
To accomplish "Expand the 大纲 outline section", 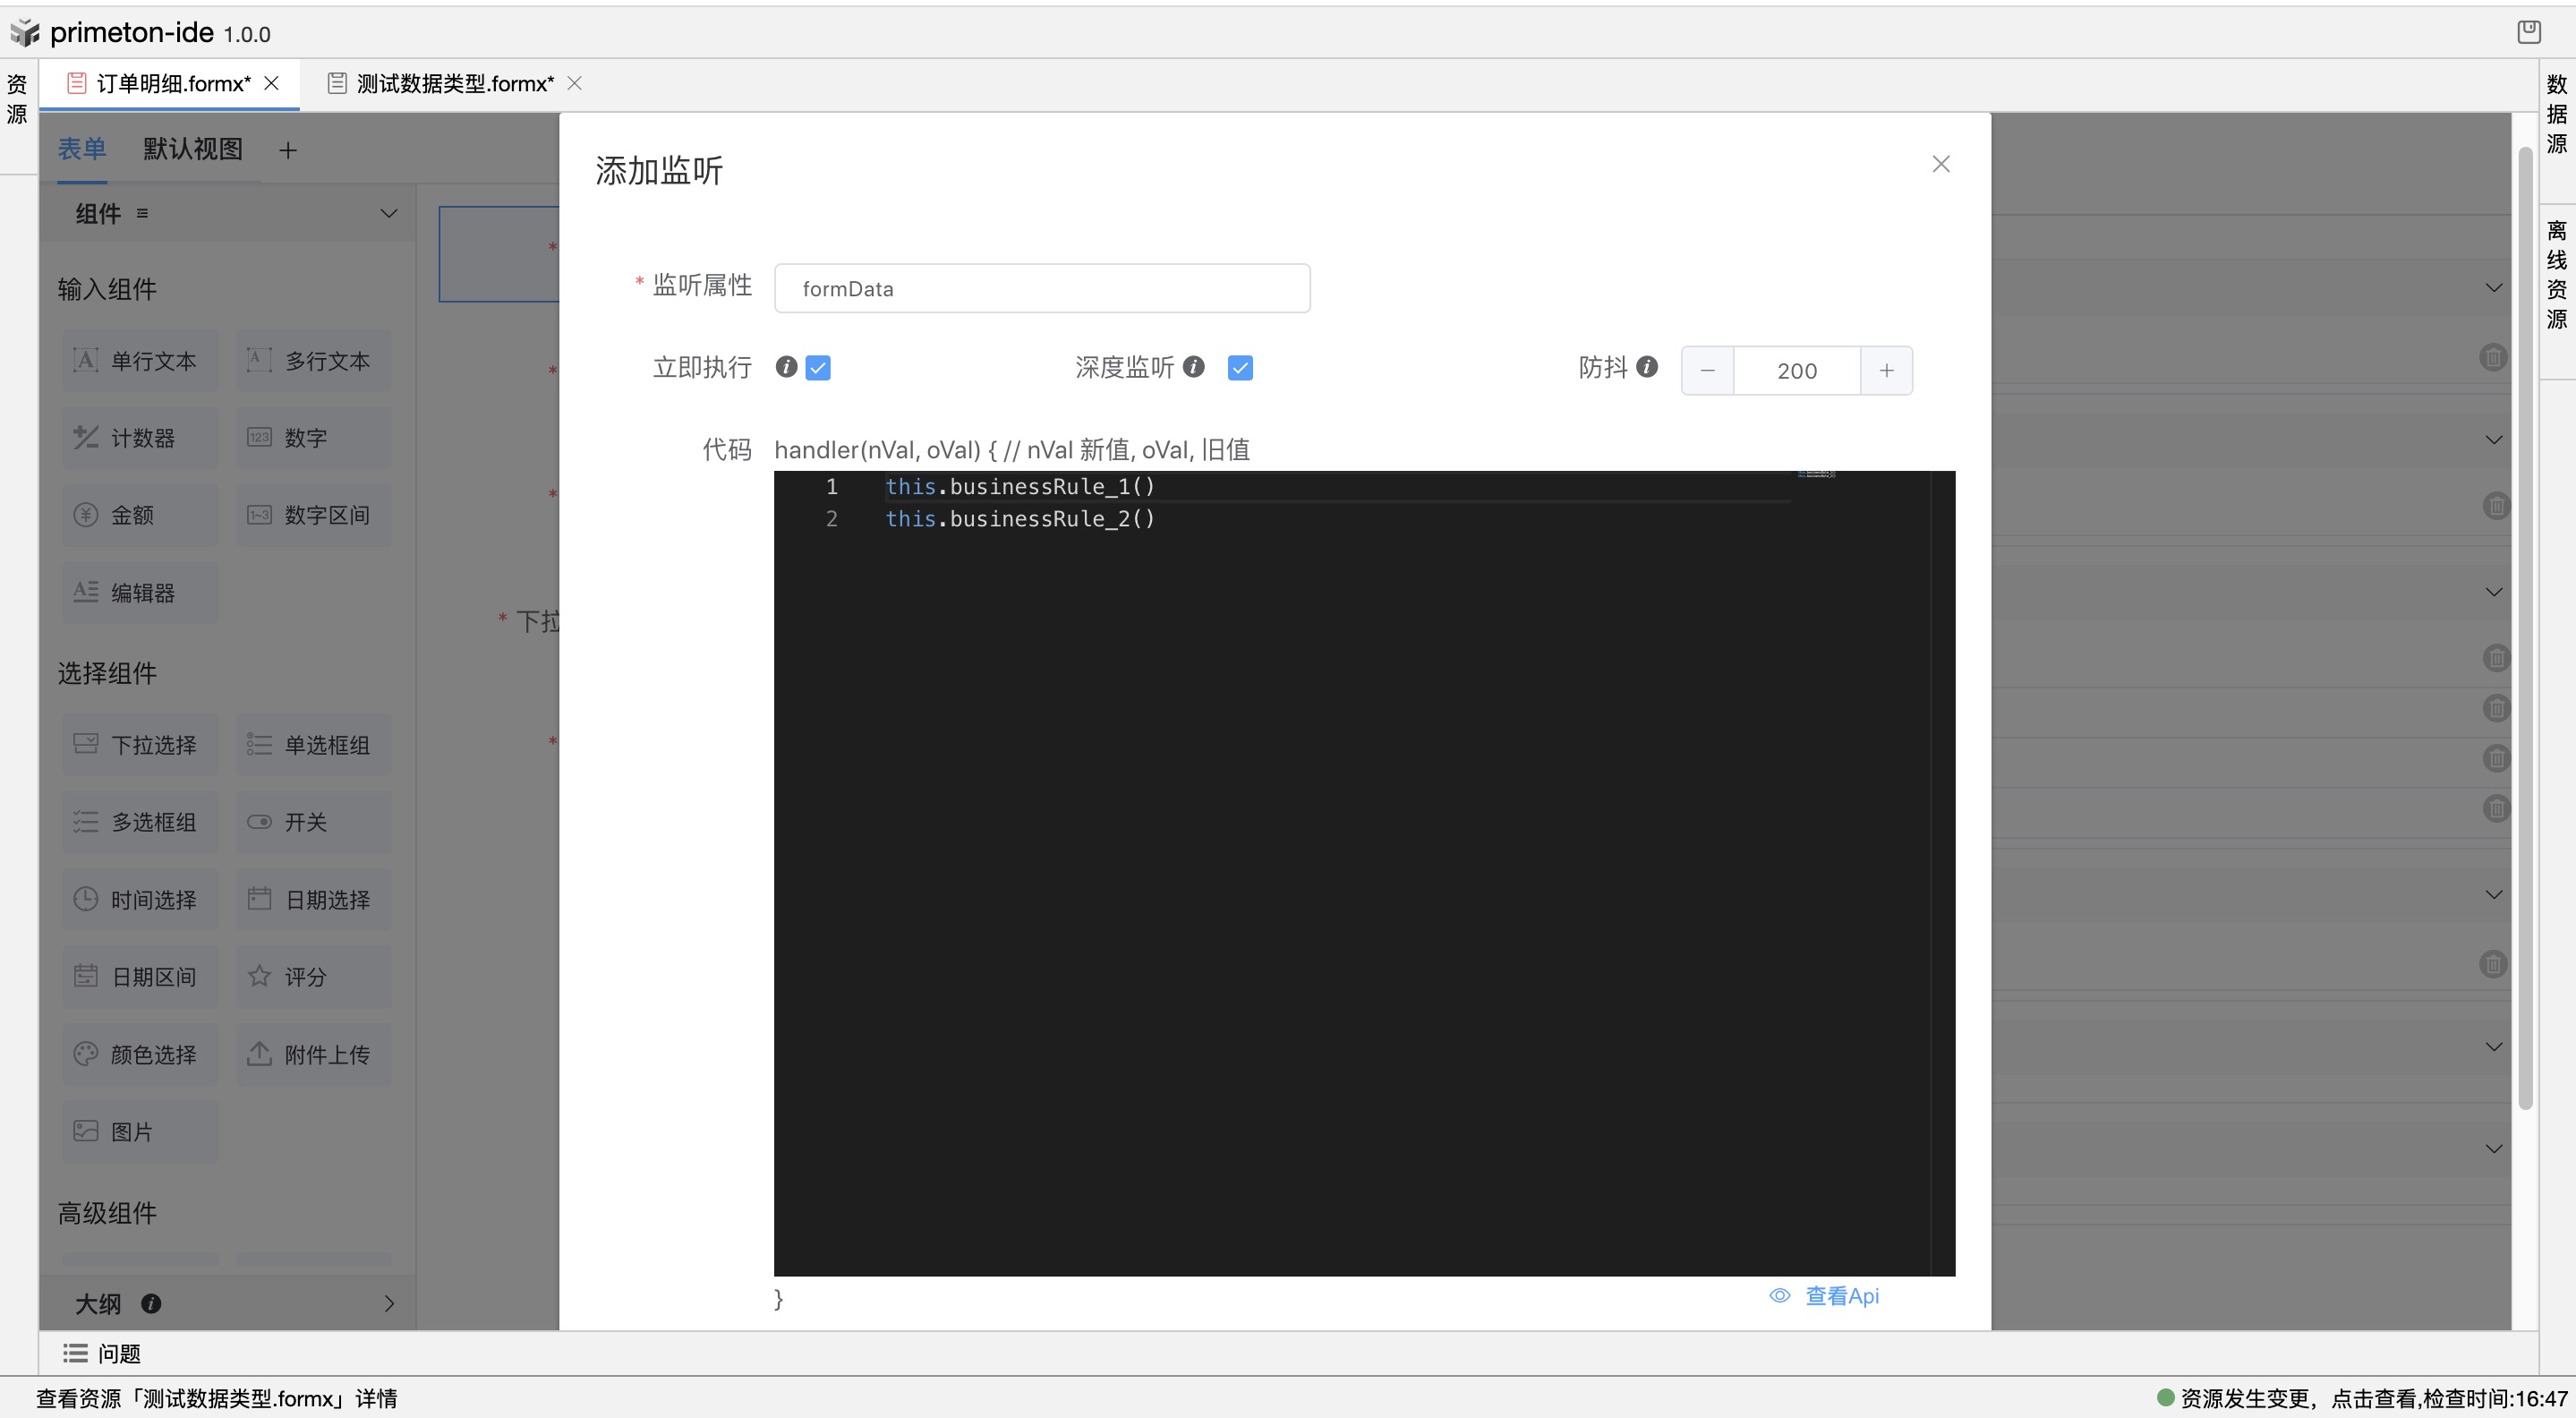I will [x=389, y=1303].
